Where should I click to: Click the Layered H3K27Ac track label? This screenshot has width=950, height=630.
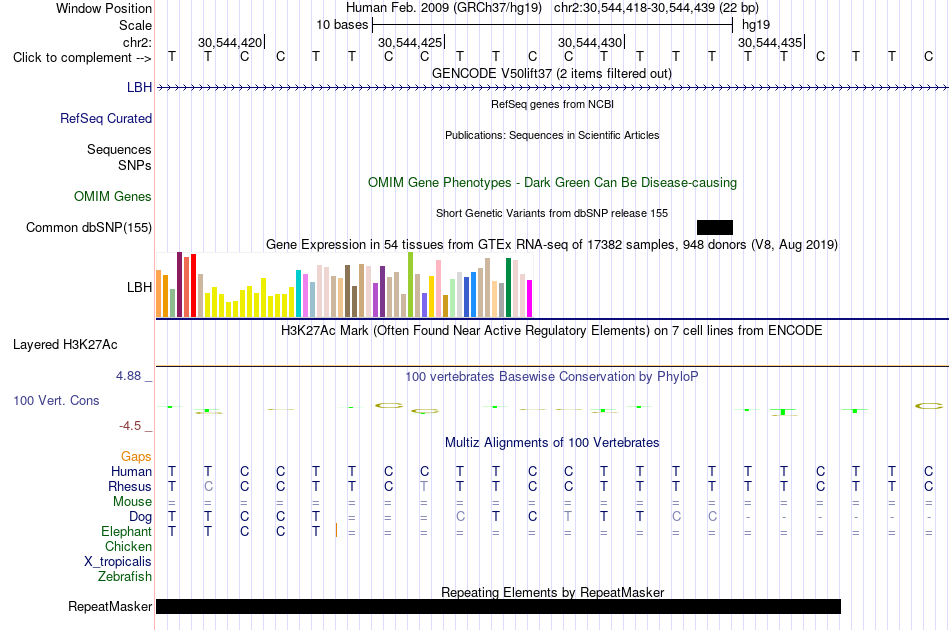coord(65,345)
